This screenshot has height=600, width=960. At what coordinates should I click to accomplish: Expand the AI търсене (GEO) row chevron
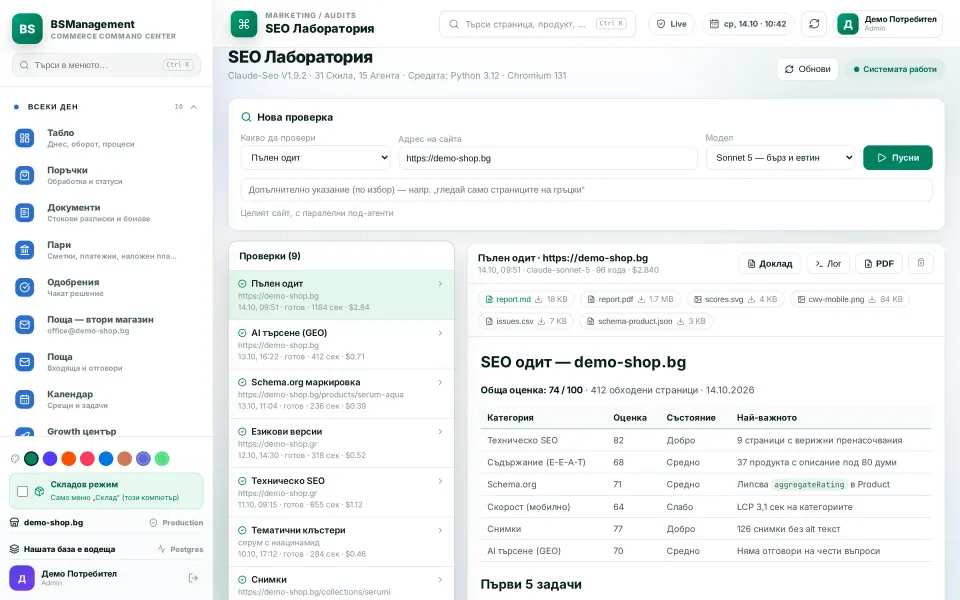click(x=440, y=333)
